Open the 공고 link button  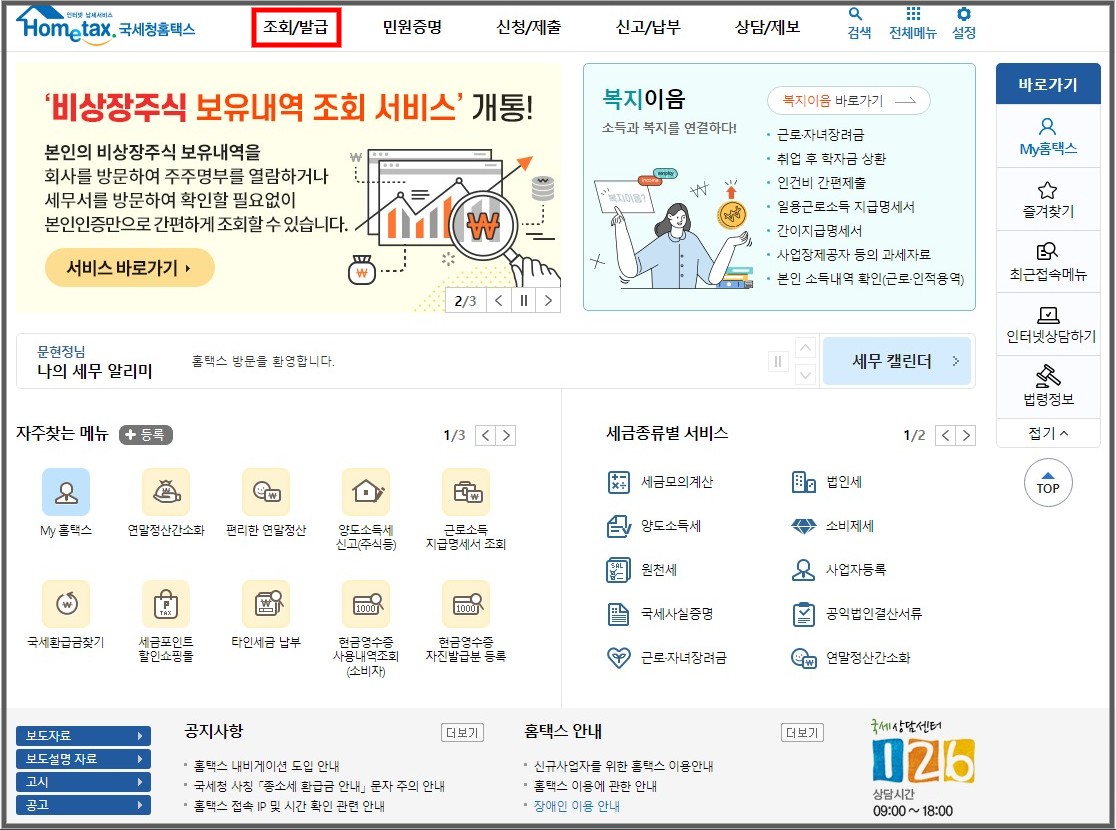coord(83,805)
